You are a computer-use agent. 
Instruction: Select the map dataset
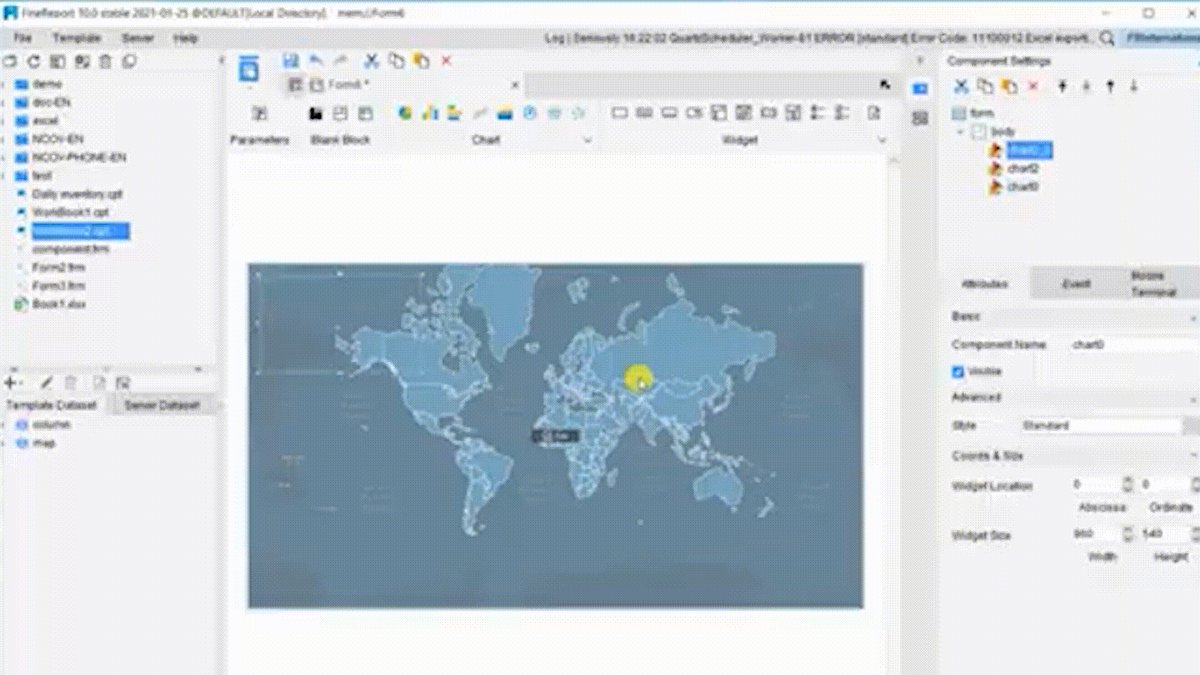44,442
